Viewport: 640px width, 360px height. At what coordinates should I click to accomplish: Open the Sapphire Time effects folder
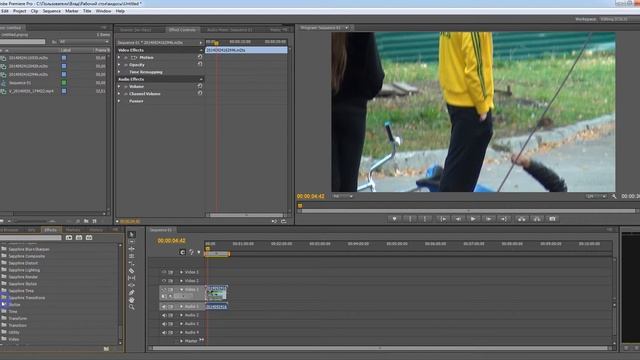[x=21, y=291]
